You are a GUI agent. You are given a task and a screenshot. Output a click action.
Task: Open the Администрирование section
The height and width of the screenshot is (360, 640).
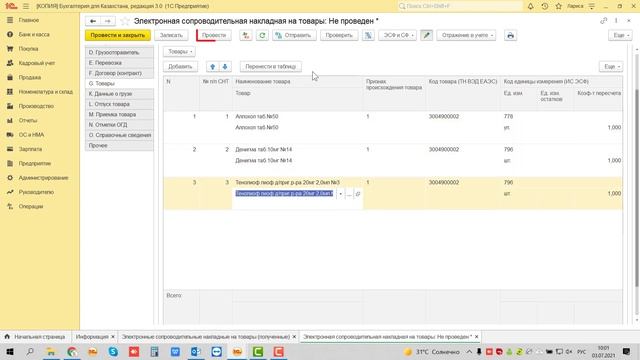(x=43, y=178)
